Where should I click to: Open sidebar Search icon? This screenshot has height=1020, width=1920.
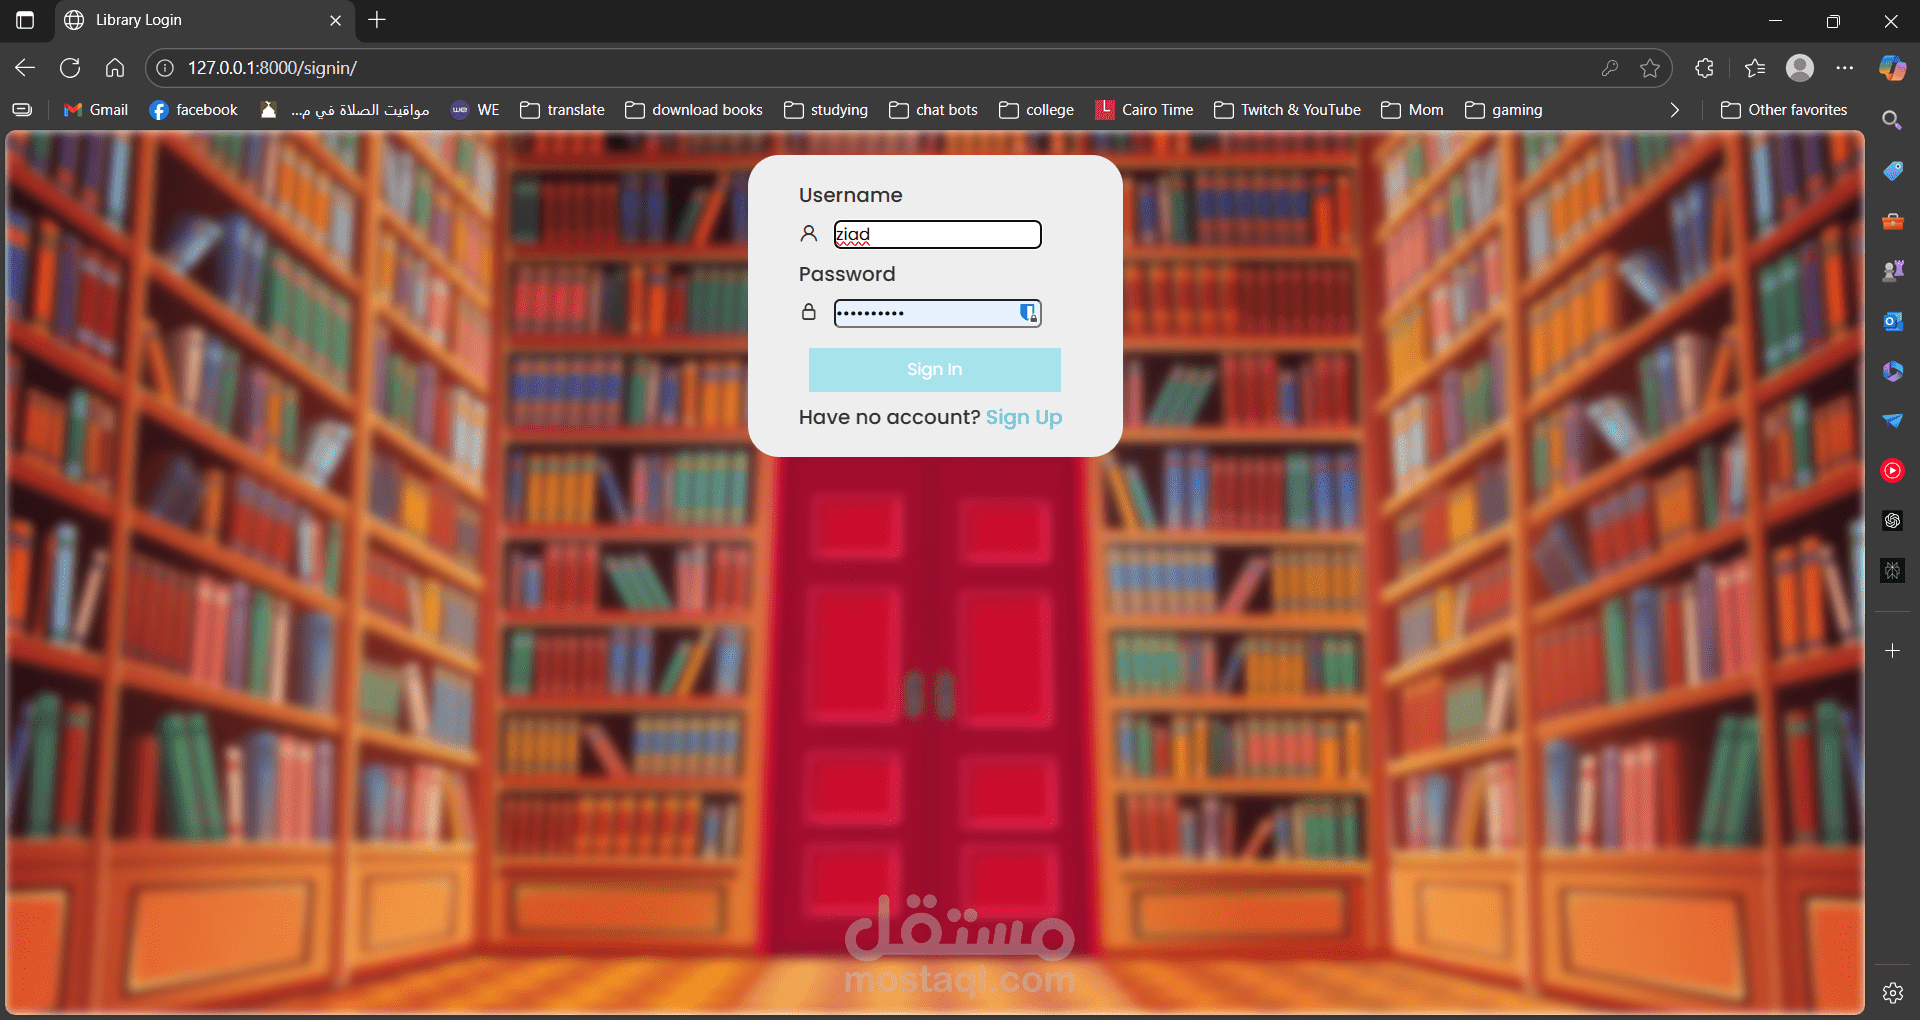pyautogui.click(x=1892, y=121)
